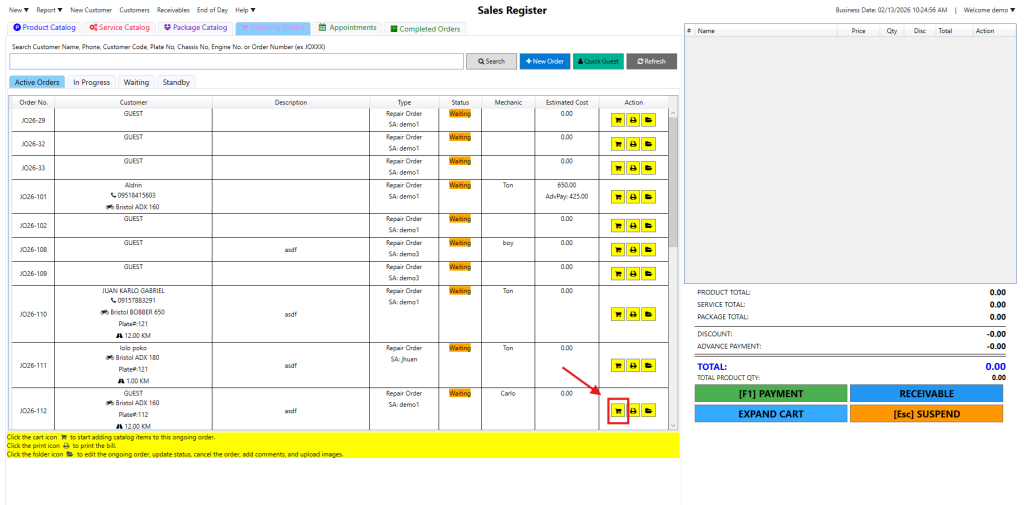Click cart icon for order JO26-29
1024x505 pixels.
click(x=617, y=120)
